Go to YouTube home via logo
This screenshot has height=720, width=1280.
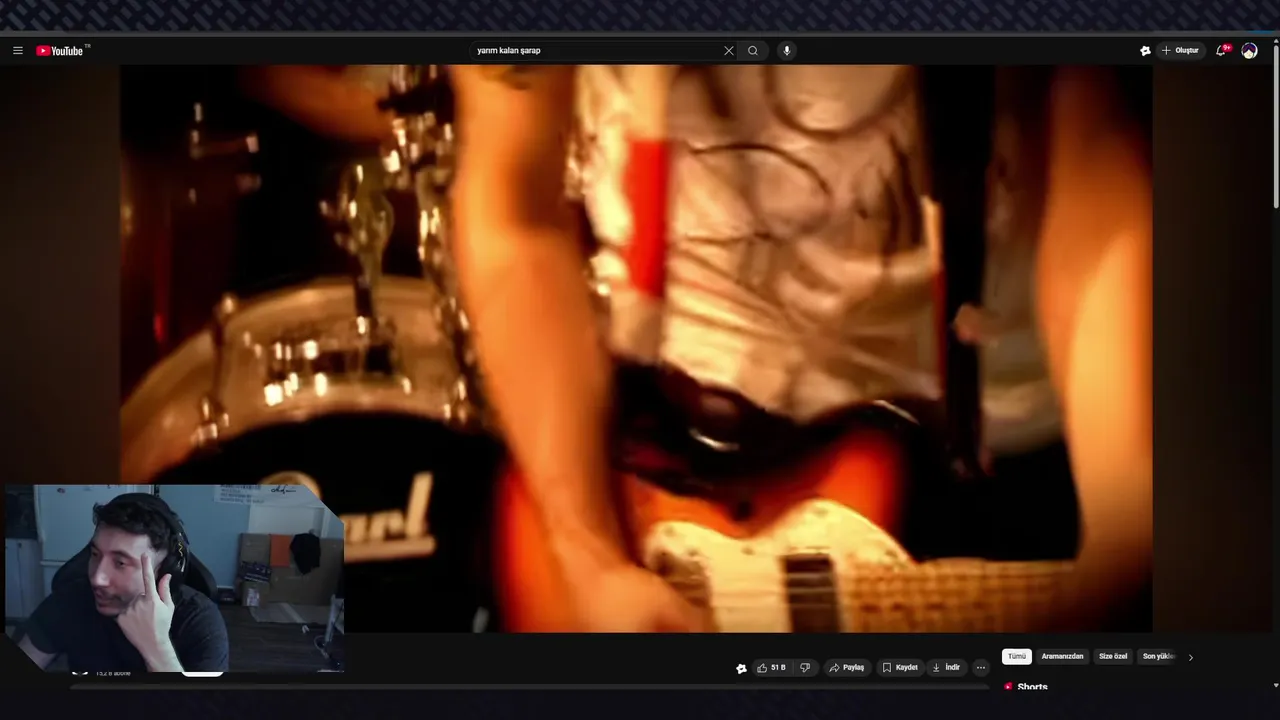pos(60,51)
